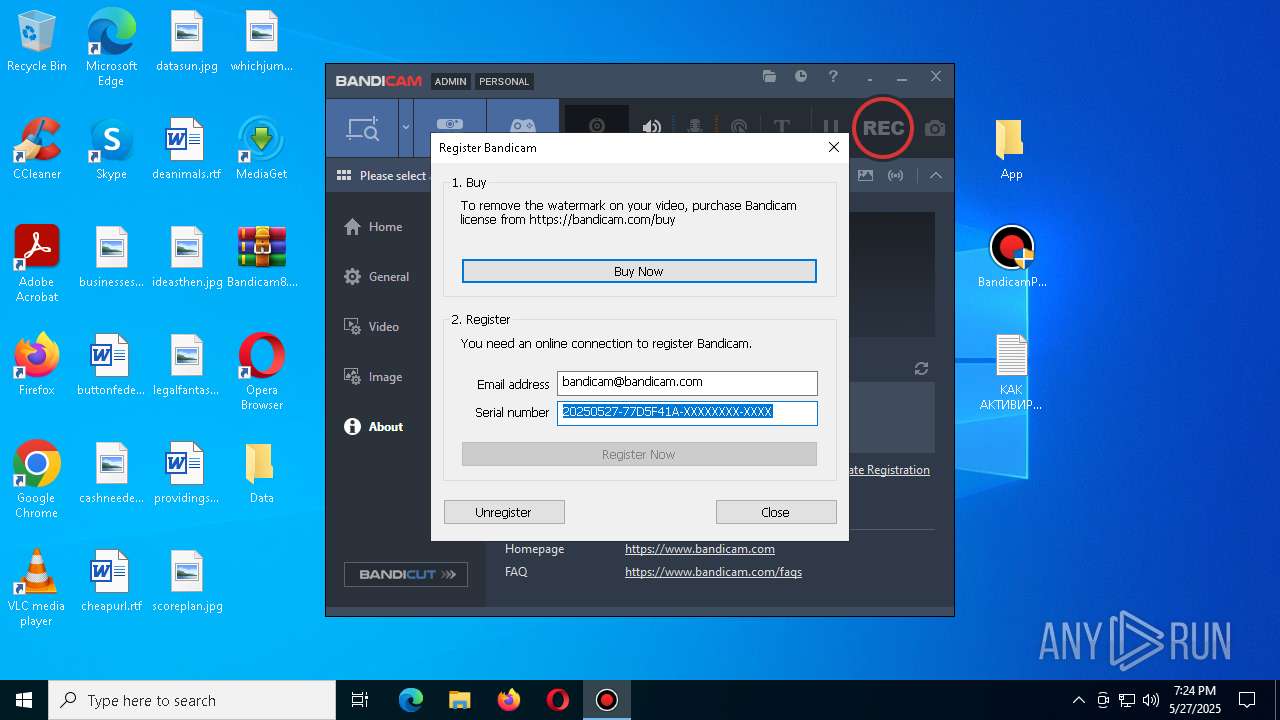This screenshot has width=1280, height=720.
Task: Click the Registration link behind dialog
Action: coord(890,470)
